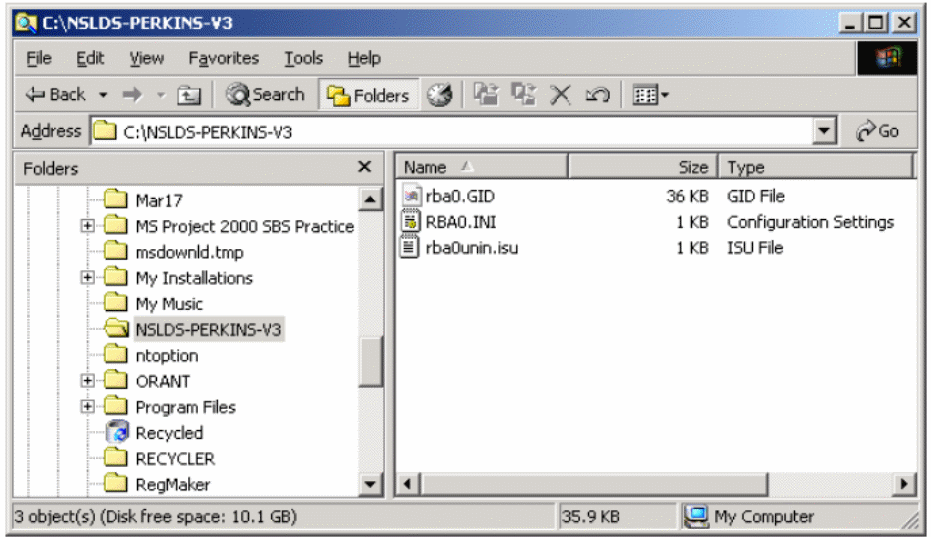
Task: Select the My Music folder
Action: (x=169, y=304)
